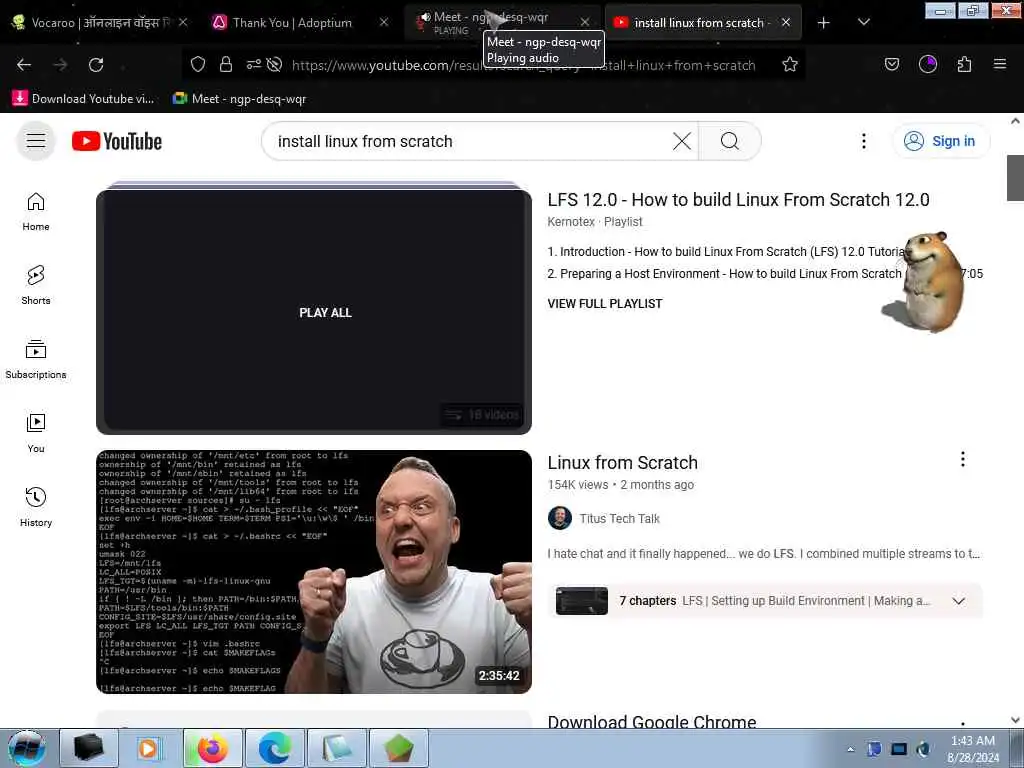Open the Windows Start button

pyautogui.click(x=27, y=748)
